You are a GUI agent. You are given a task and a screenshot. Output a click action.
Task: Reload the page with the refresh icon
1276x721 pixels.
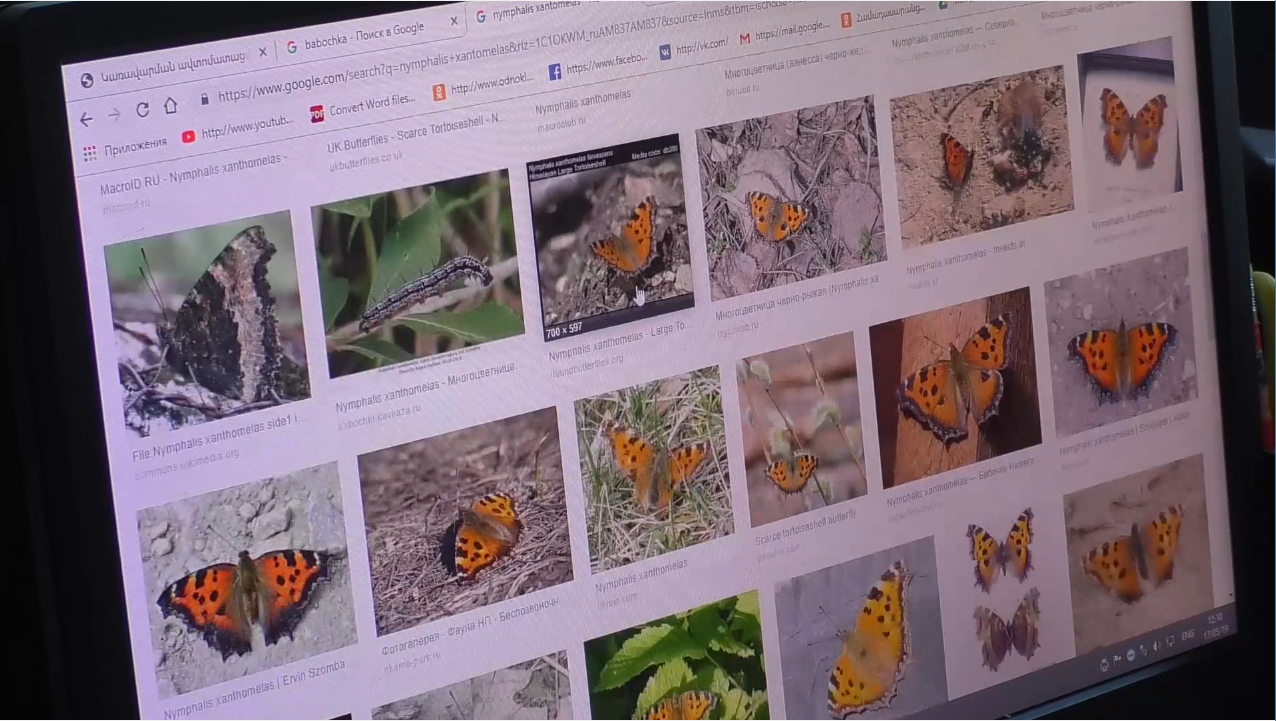coord(142,110)
